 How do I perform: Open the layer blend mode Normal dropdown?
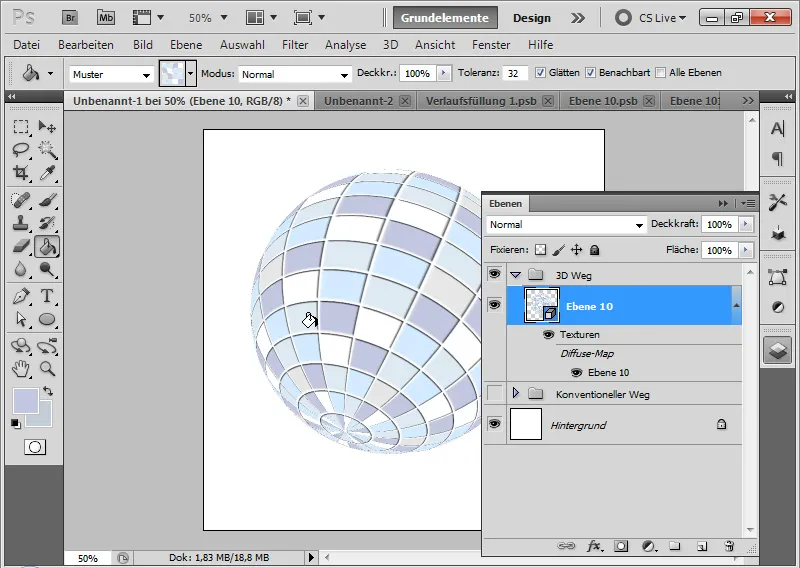566,225
